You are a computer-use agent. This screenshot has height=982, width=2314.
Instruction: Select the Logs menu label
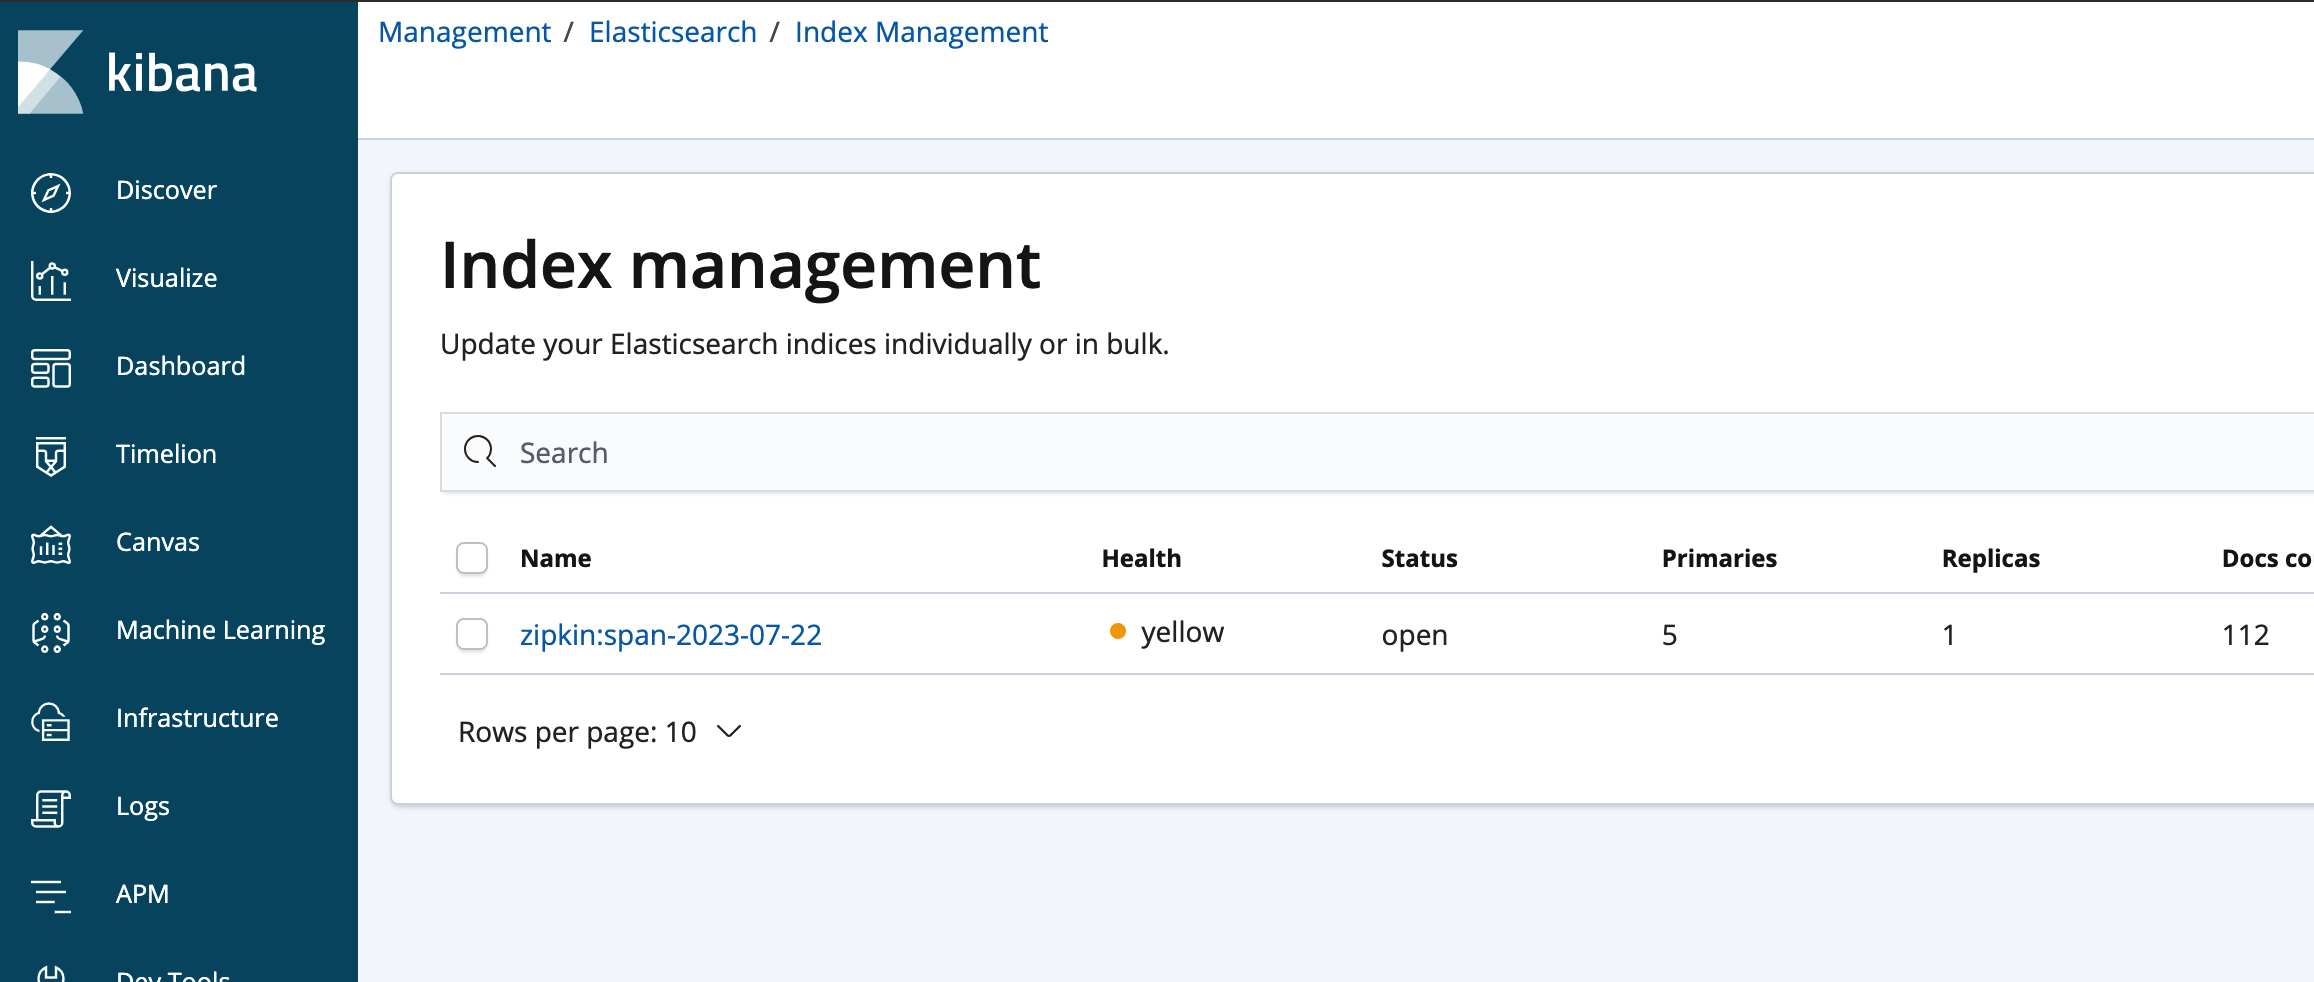click(143, 806)
